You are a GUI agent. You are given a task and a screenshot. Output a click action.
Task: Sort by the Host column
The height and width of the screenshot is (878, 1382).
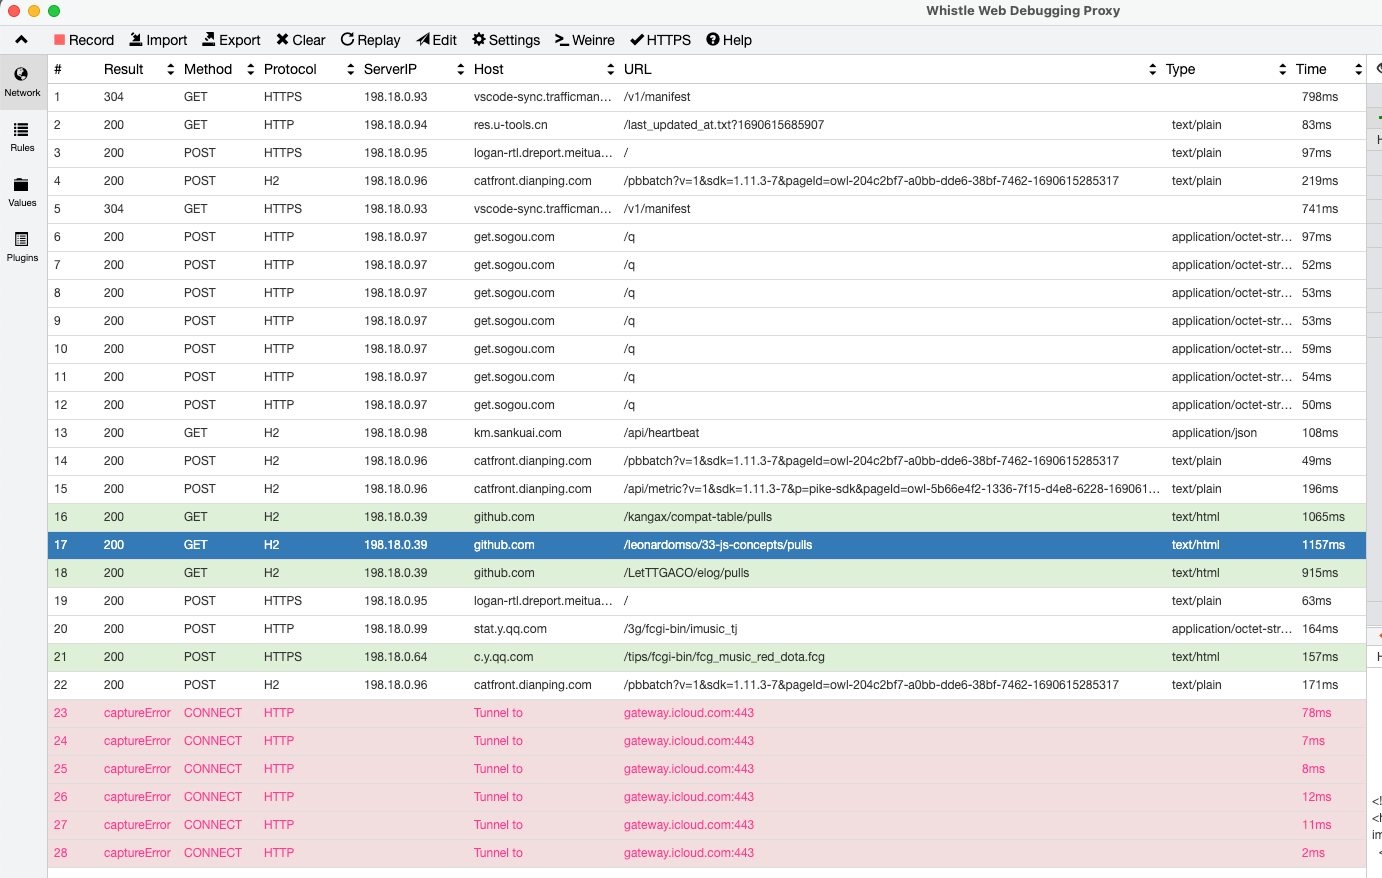coord(543,69)
